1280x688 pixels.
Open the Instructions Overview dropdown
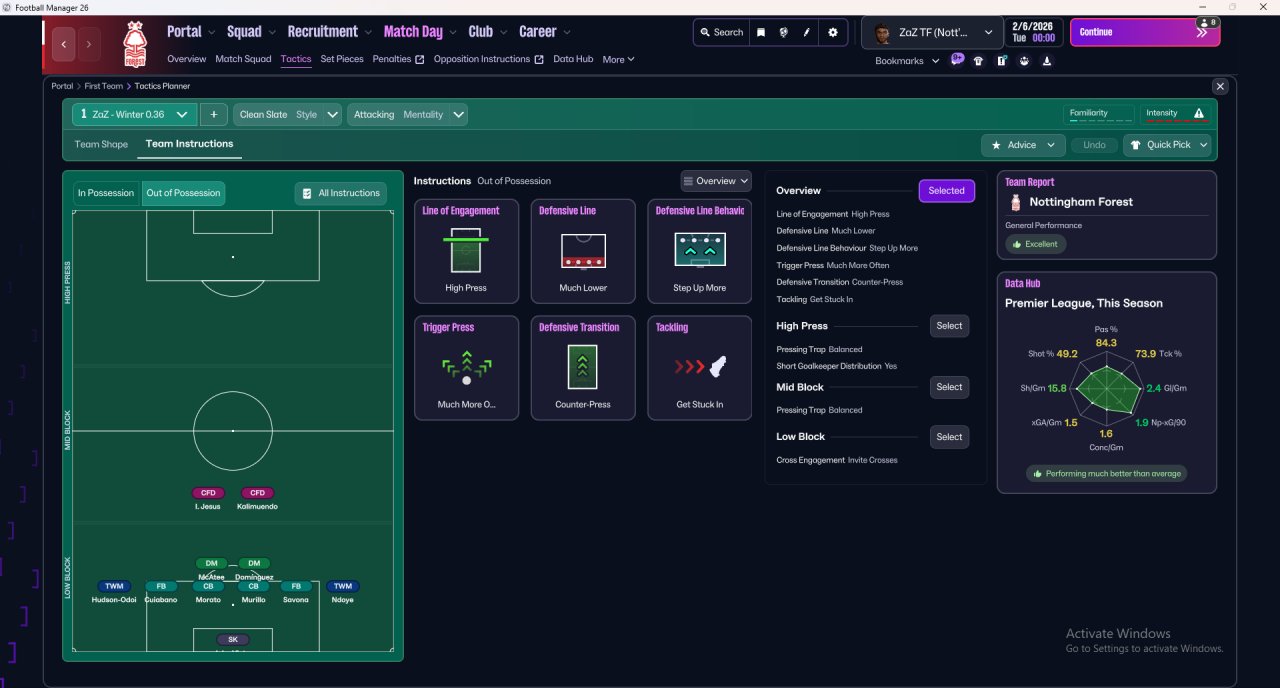coord(716,181)
